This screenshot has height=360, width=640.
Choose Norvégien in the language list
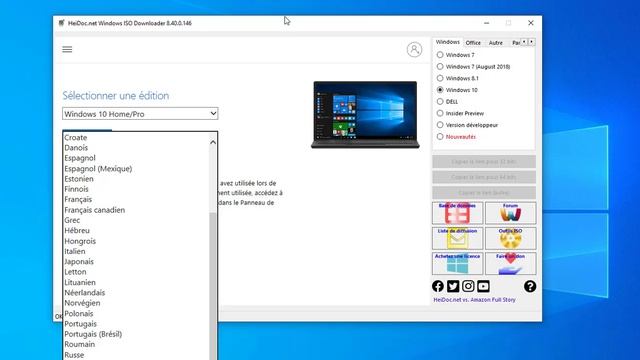click(x=136, y=303)
